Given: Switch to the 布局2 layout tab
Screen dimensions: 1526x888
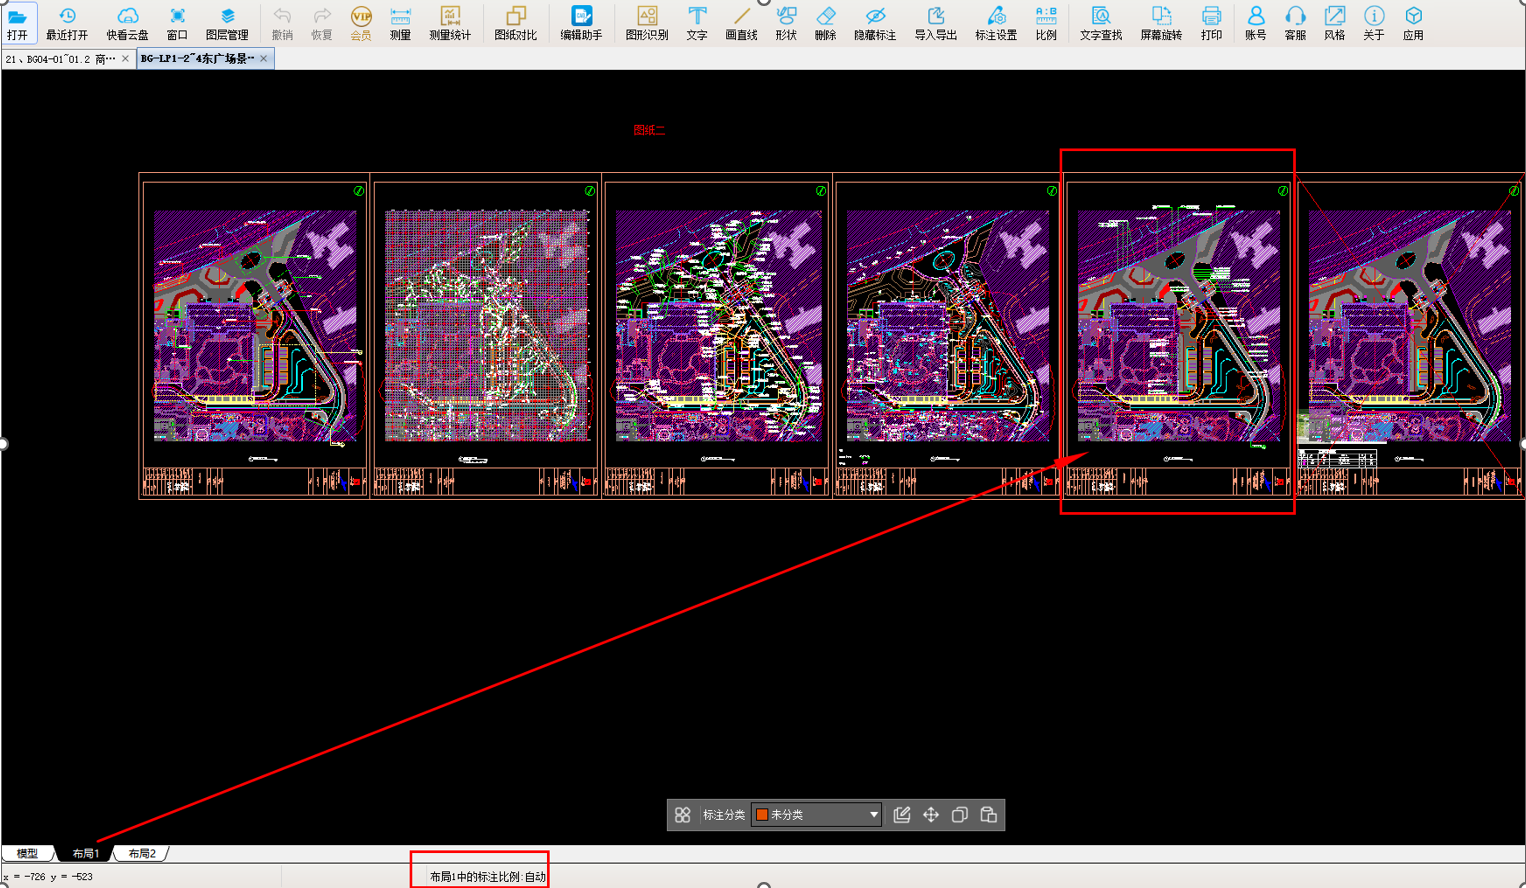Looking at the screenshot, I should pos(142,854).
